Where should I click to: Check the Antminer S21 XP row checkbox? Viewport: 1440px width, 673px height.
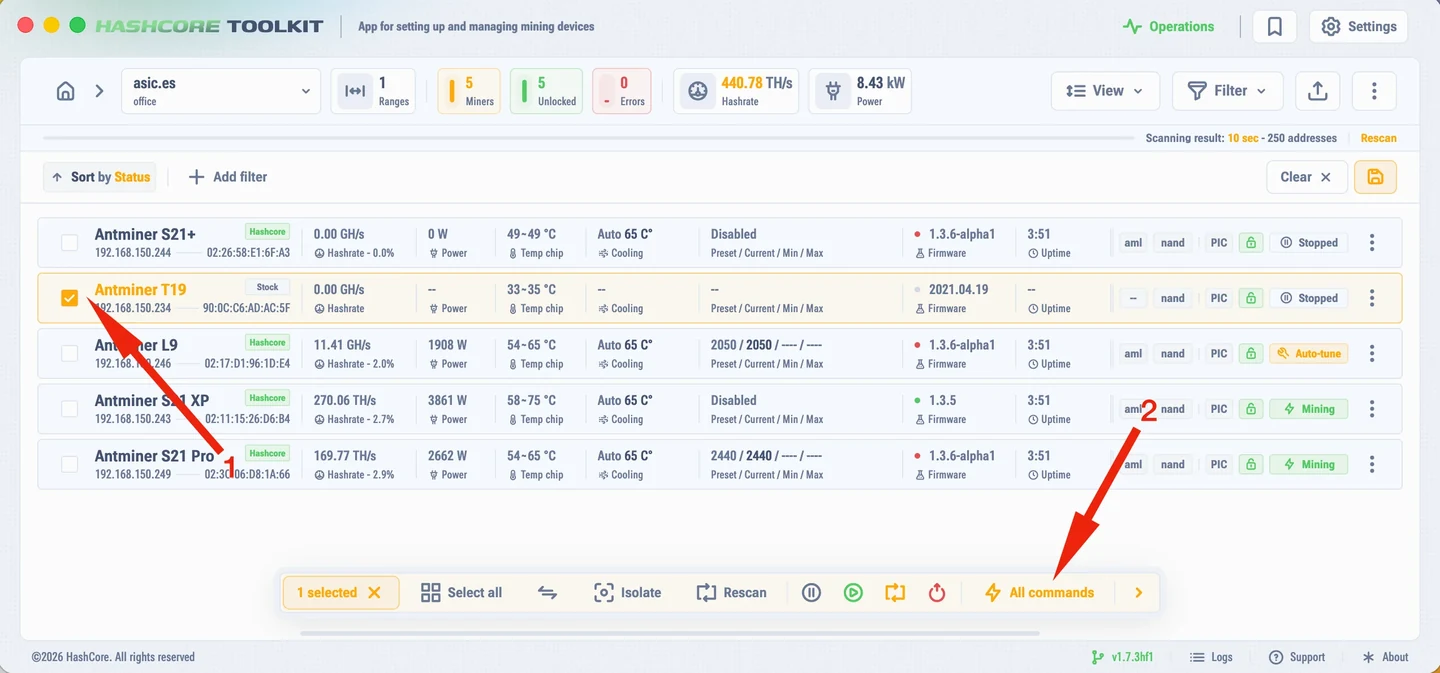coord(69,409)
